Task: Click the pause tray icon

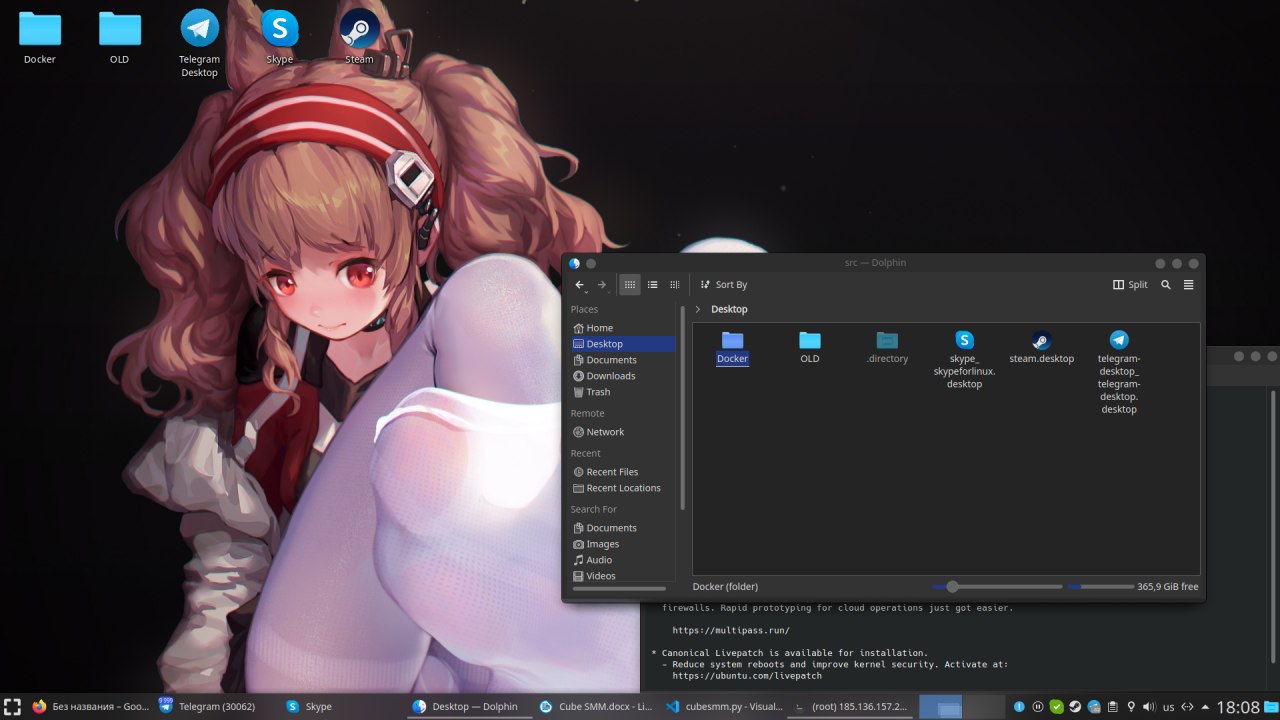Action: tap(1038, 707)
